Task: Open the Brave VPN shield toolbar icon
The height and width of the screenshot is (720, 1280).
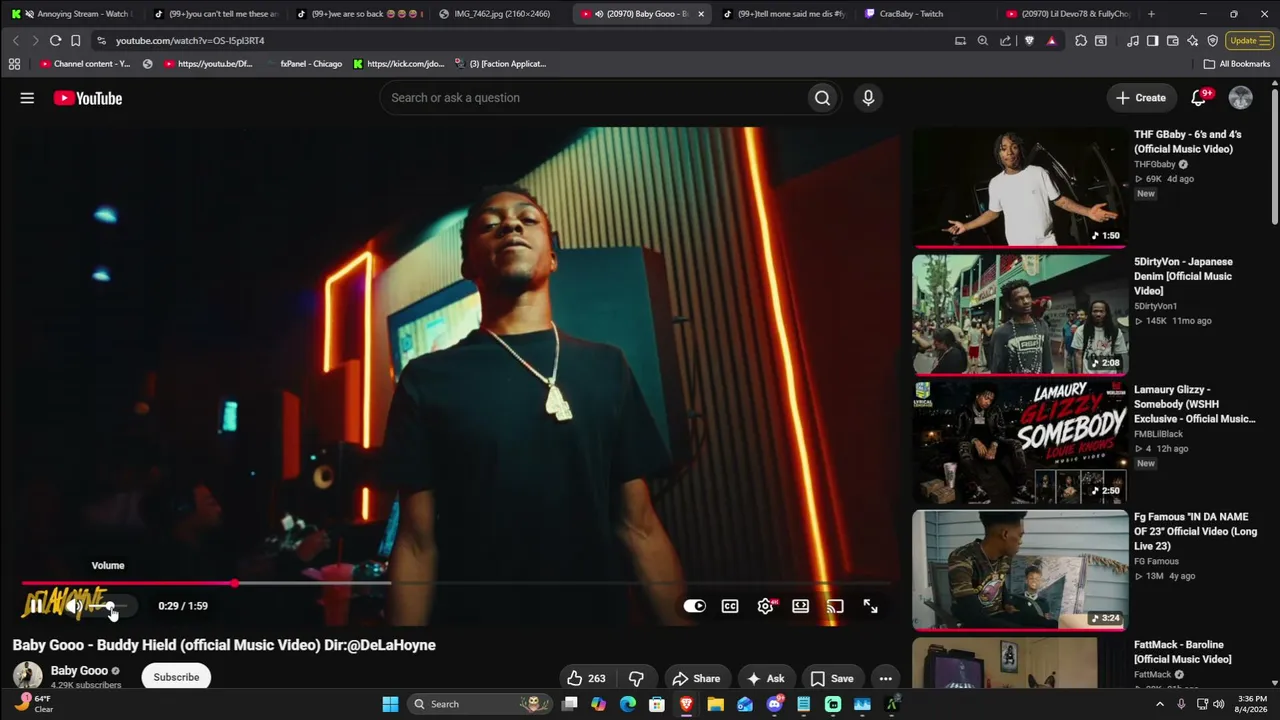Action: [1213, 41]
